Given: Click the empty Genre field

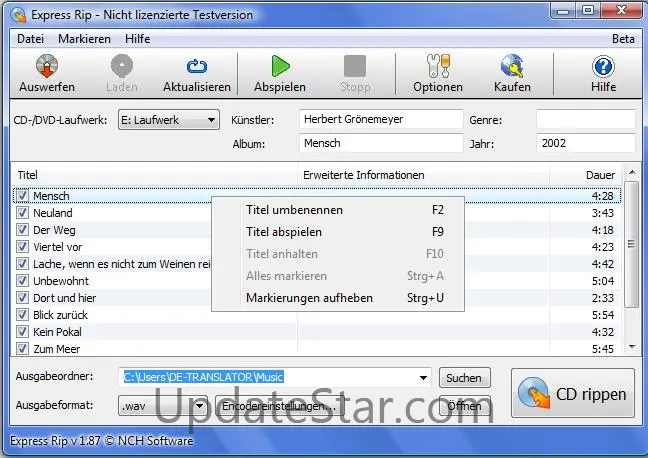Looking at the screenshot, I should pos(586,119).
